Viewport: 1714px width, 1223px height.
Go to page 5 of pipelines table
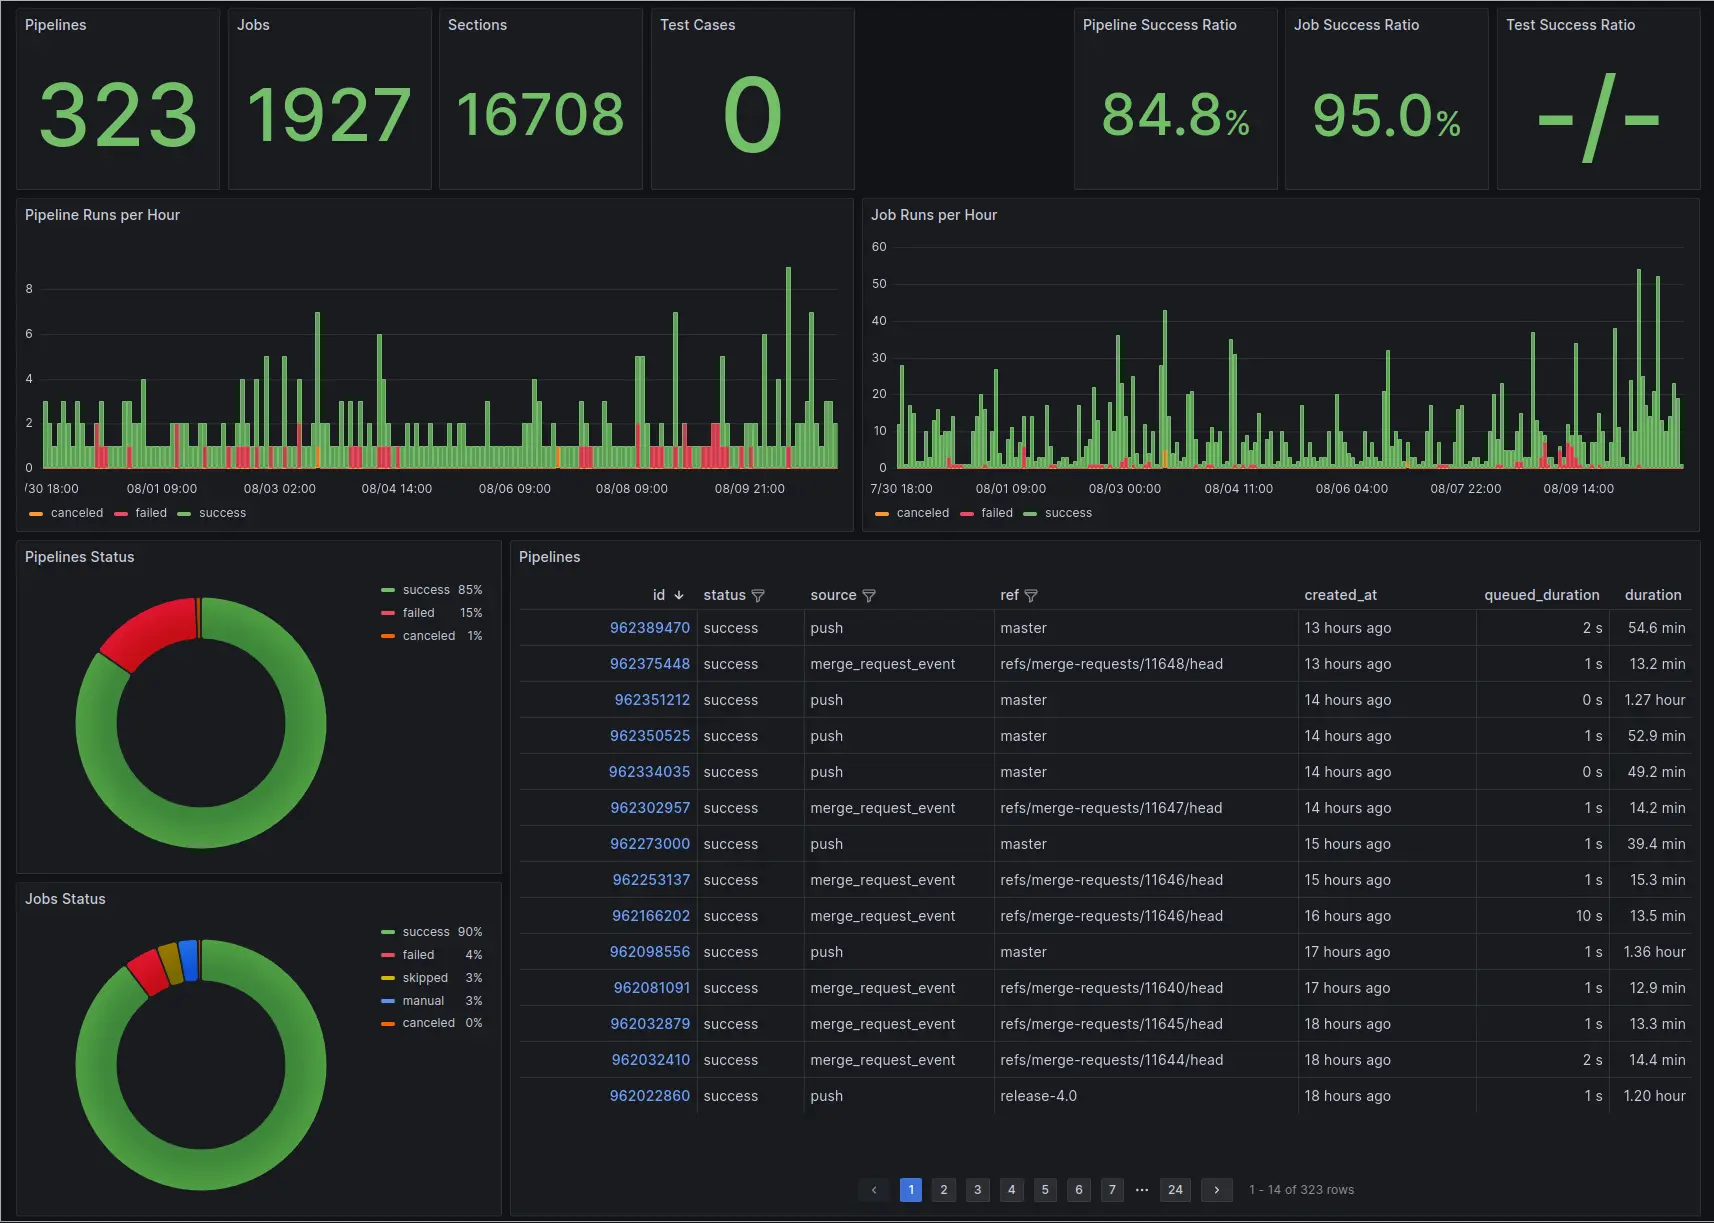[1045, 1190]
